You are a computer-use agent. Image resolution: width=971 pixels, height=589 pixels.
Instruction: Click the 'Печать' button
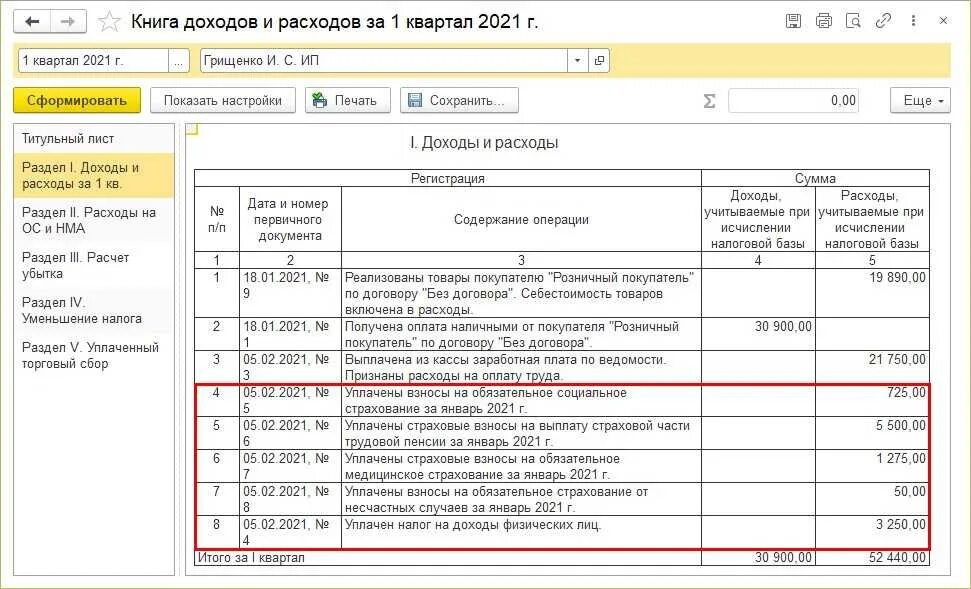[x=347, y=100]
